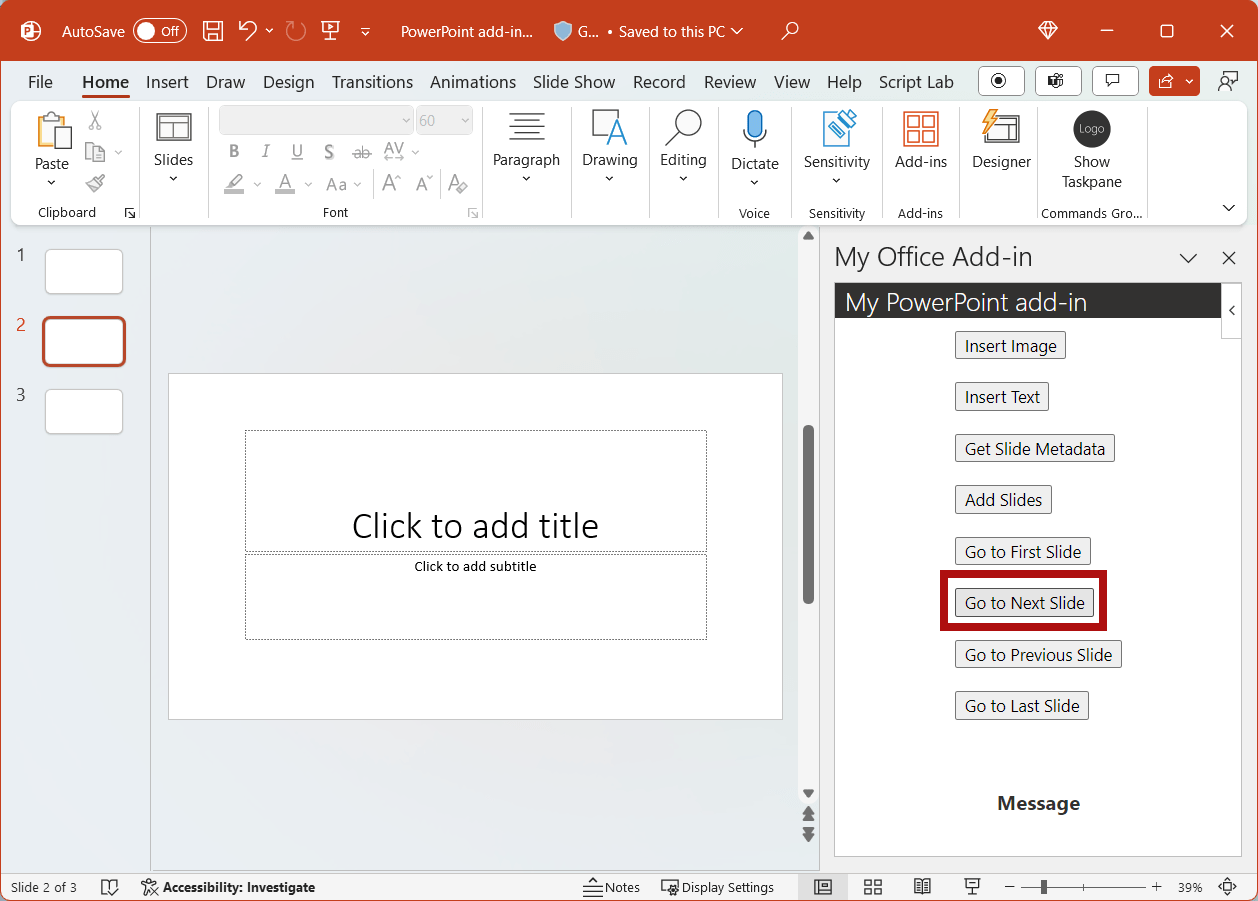This screenshot has width=1258, height=901.
Task: Apply Underline to text
Action: click(x=296, y=151)
